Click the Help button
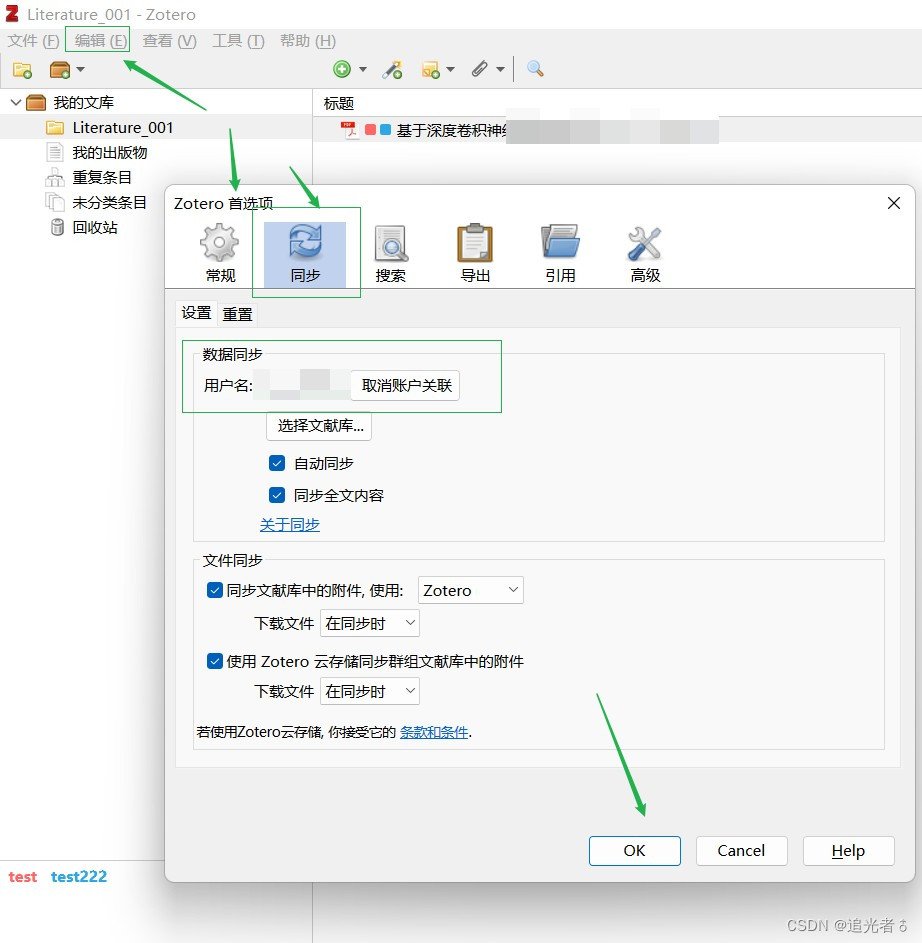This screenshot has height=943, width=922. (x=848, y=850)
